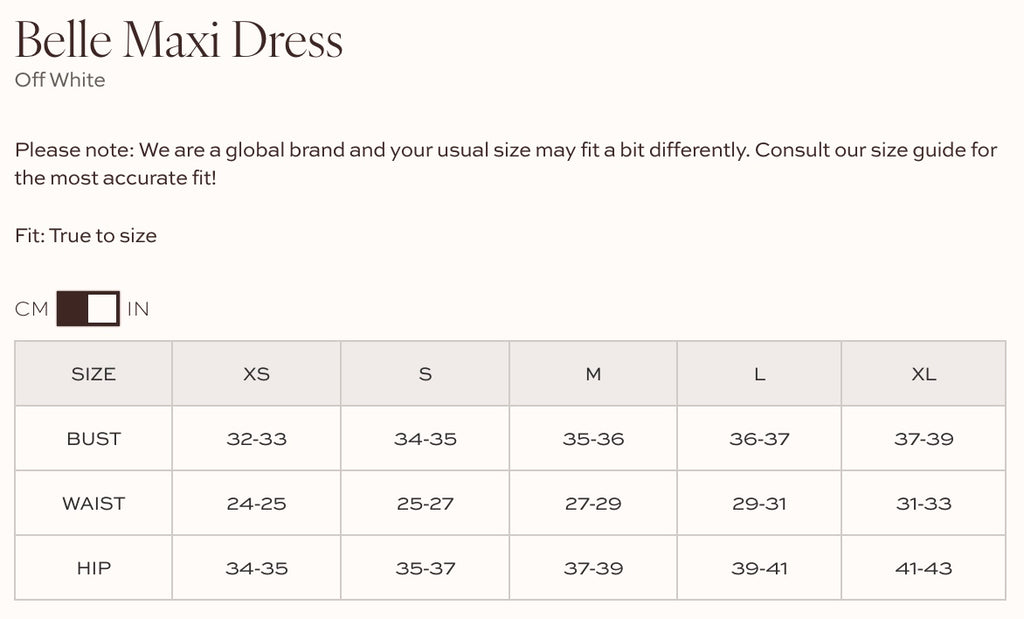Select the S column header
Viewport: 1024px width, 619px height.
click(x=425, y=374)
